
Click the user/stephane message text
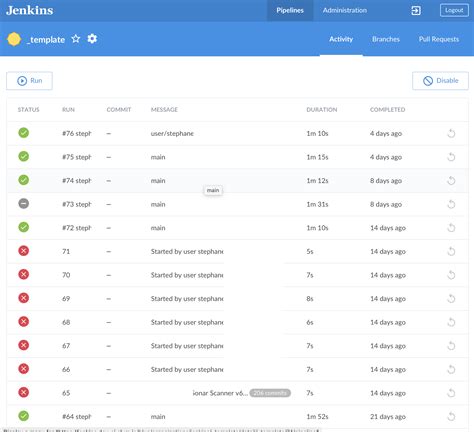click(172, 133)
